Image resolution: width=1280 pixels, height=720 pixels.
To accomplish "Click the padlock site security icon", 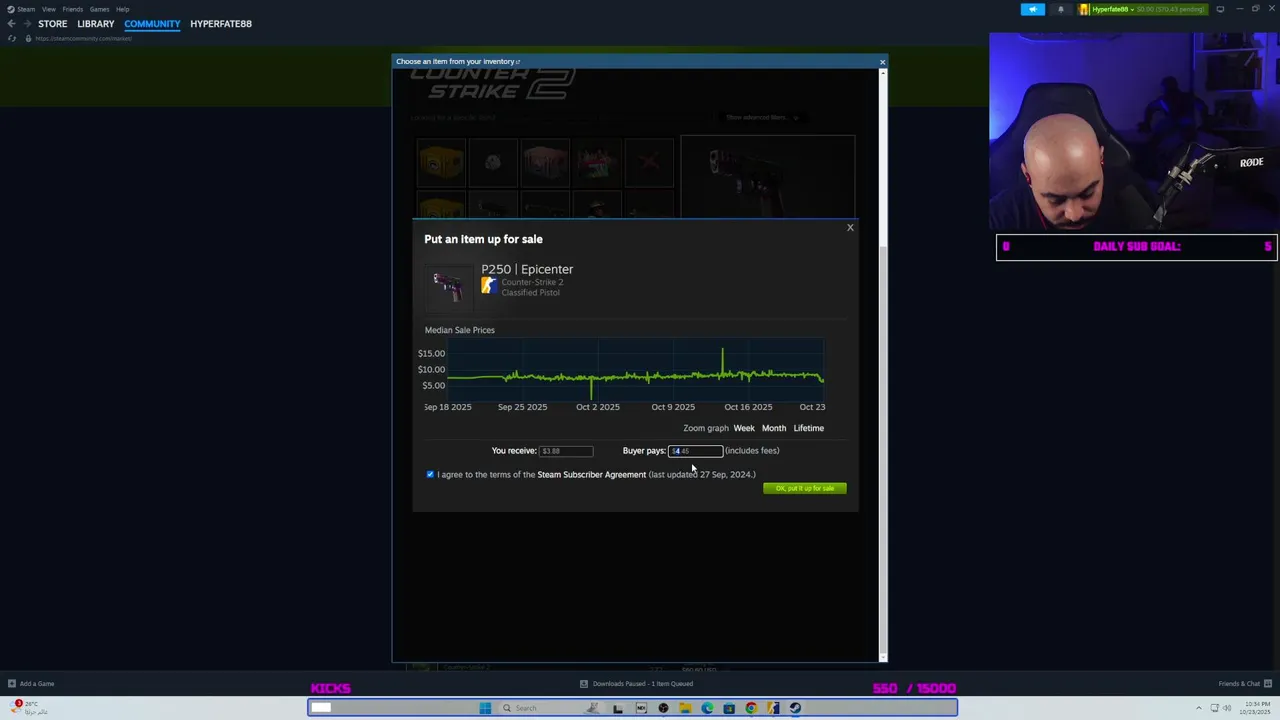I will tap(28, 38).
